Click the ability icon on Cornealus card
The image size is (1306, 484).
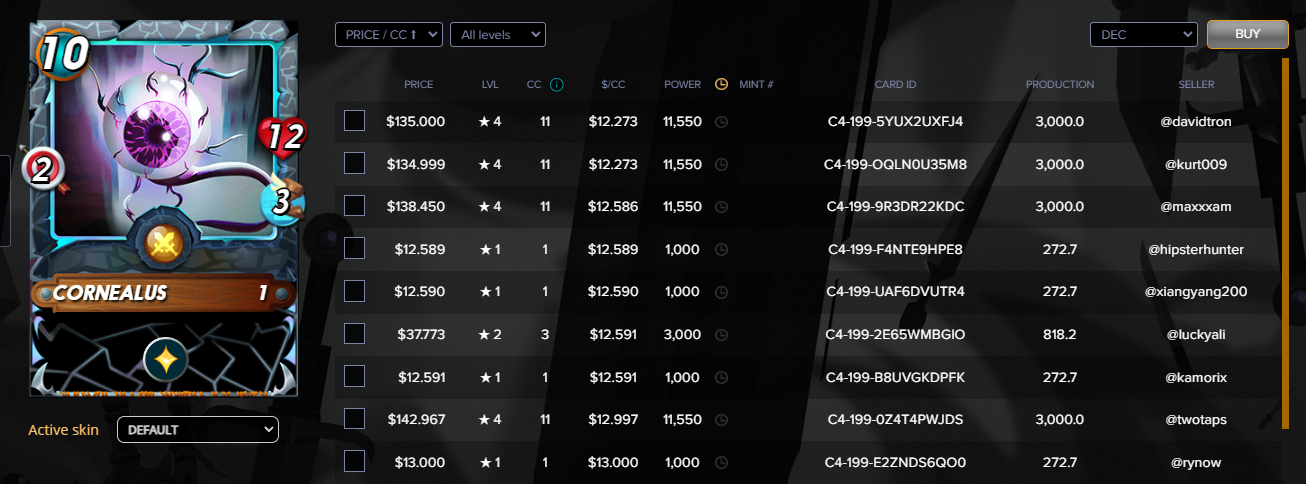(162, 242)
